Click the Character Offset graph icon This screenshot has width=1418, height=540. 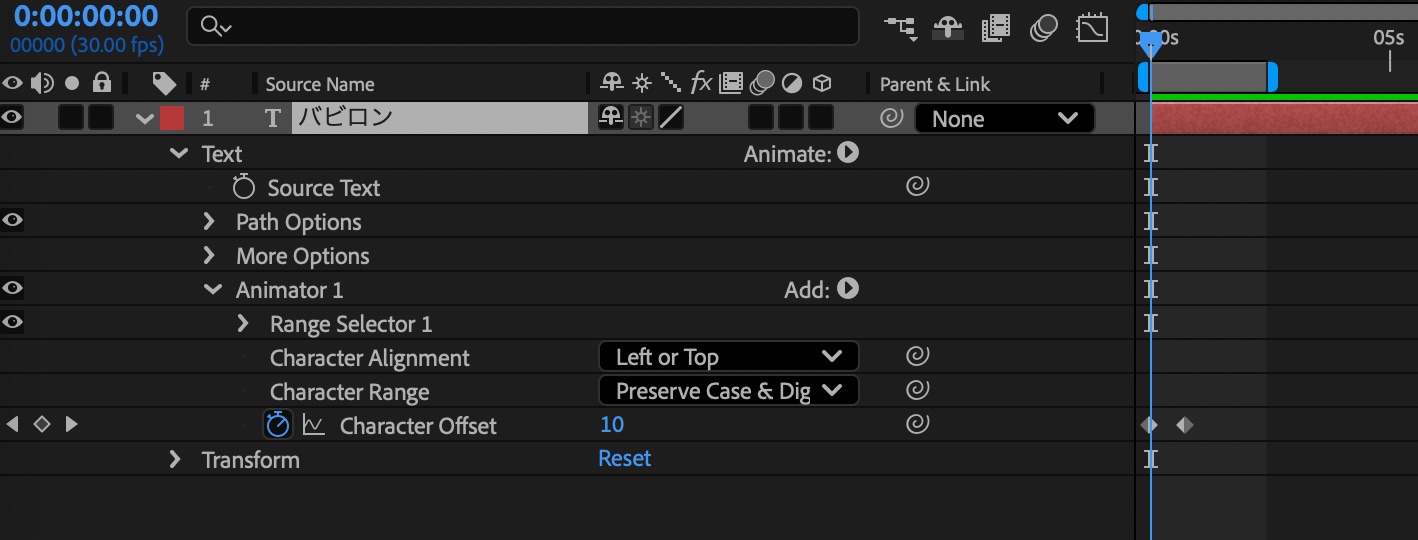coord(314,426)
